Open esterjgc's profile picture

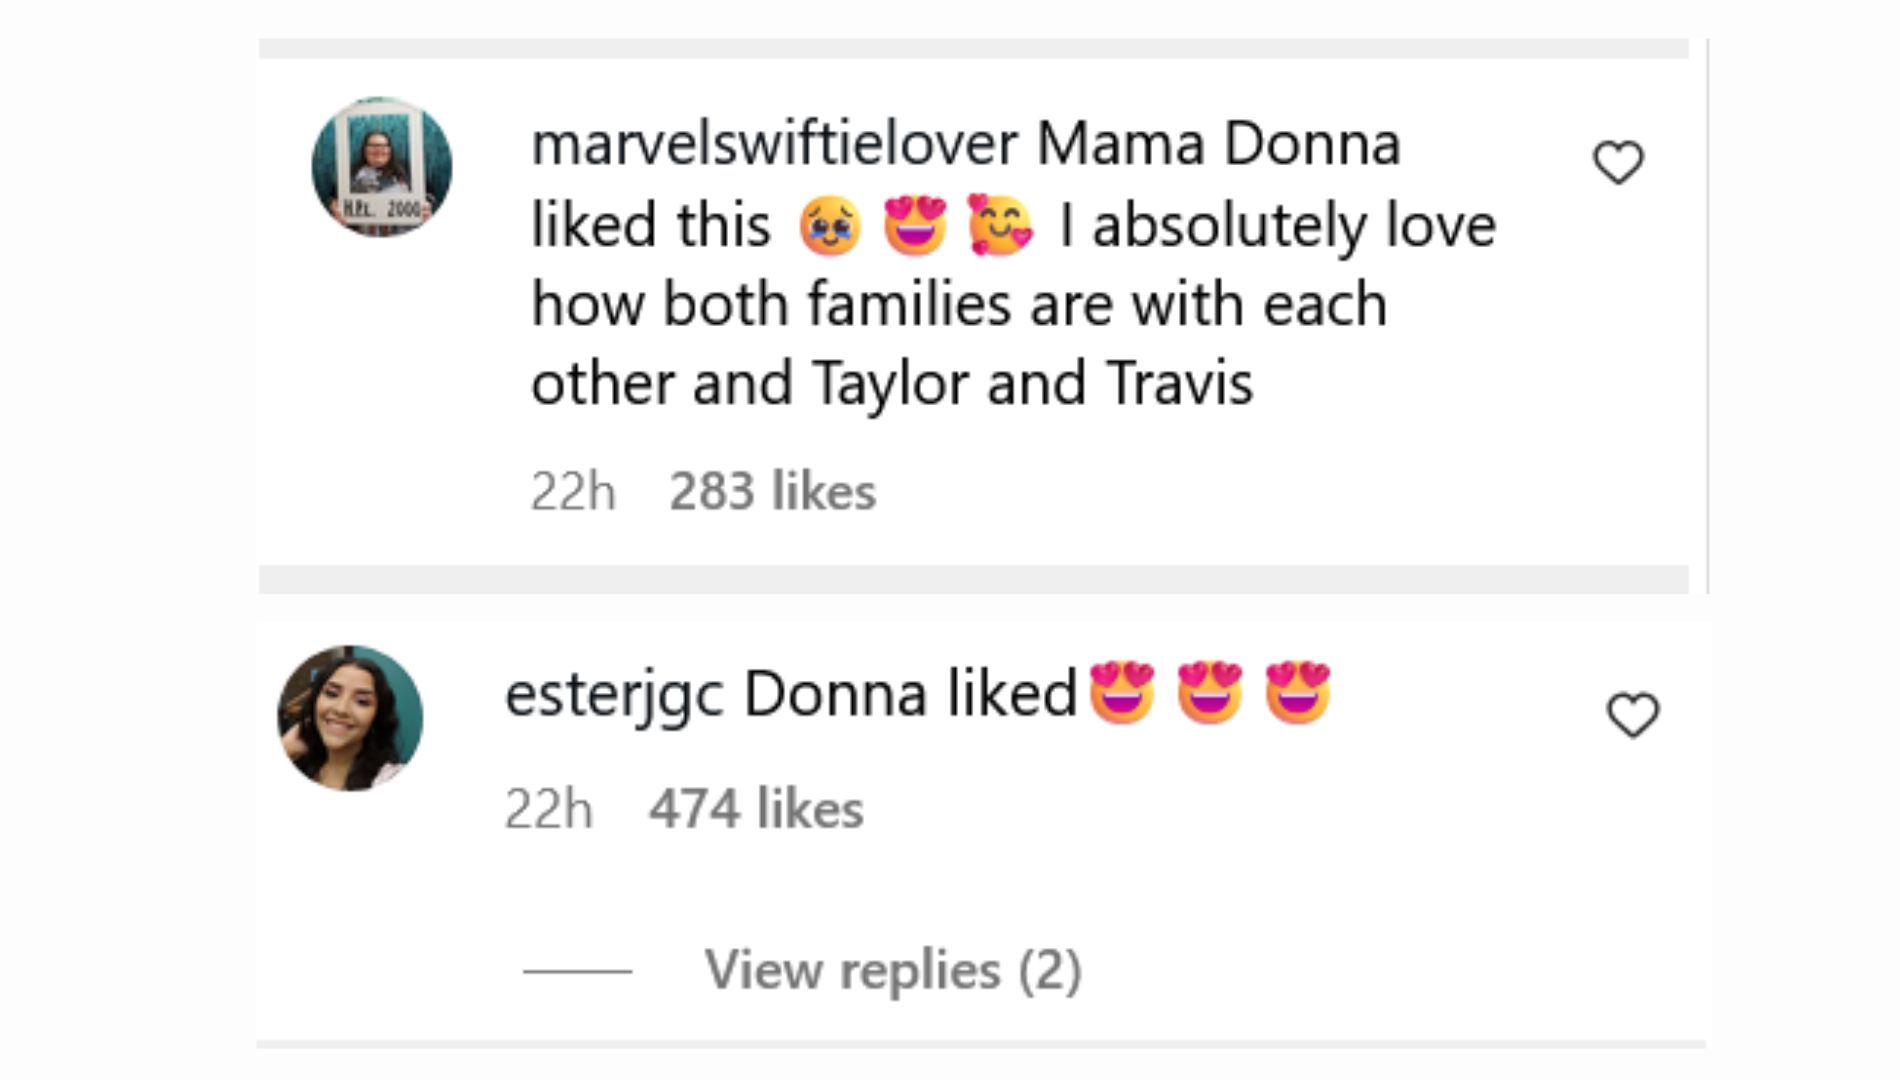coord(350,718)
